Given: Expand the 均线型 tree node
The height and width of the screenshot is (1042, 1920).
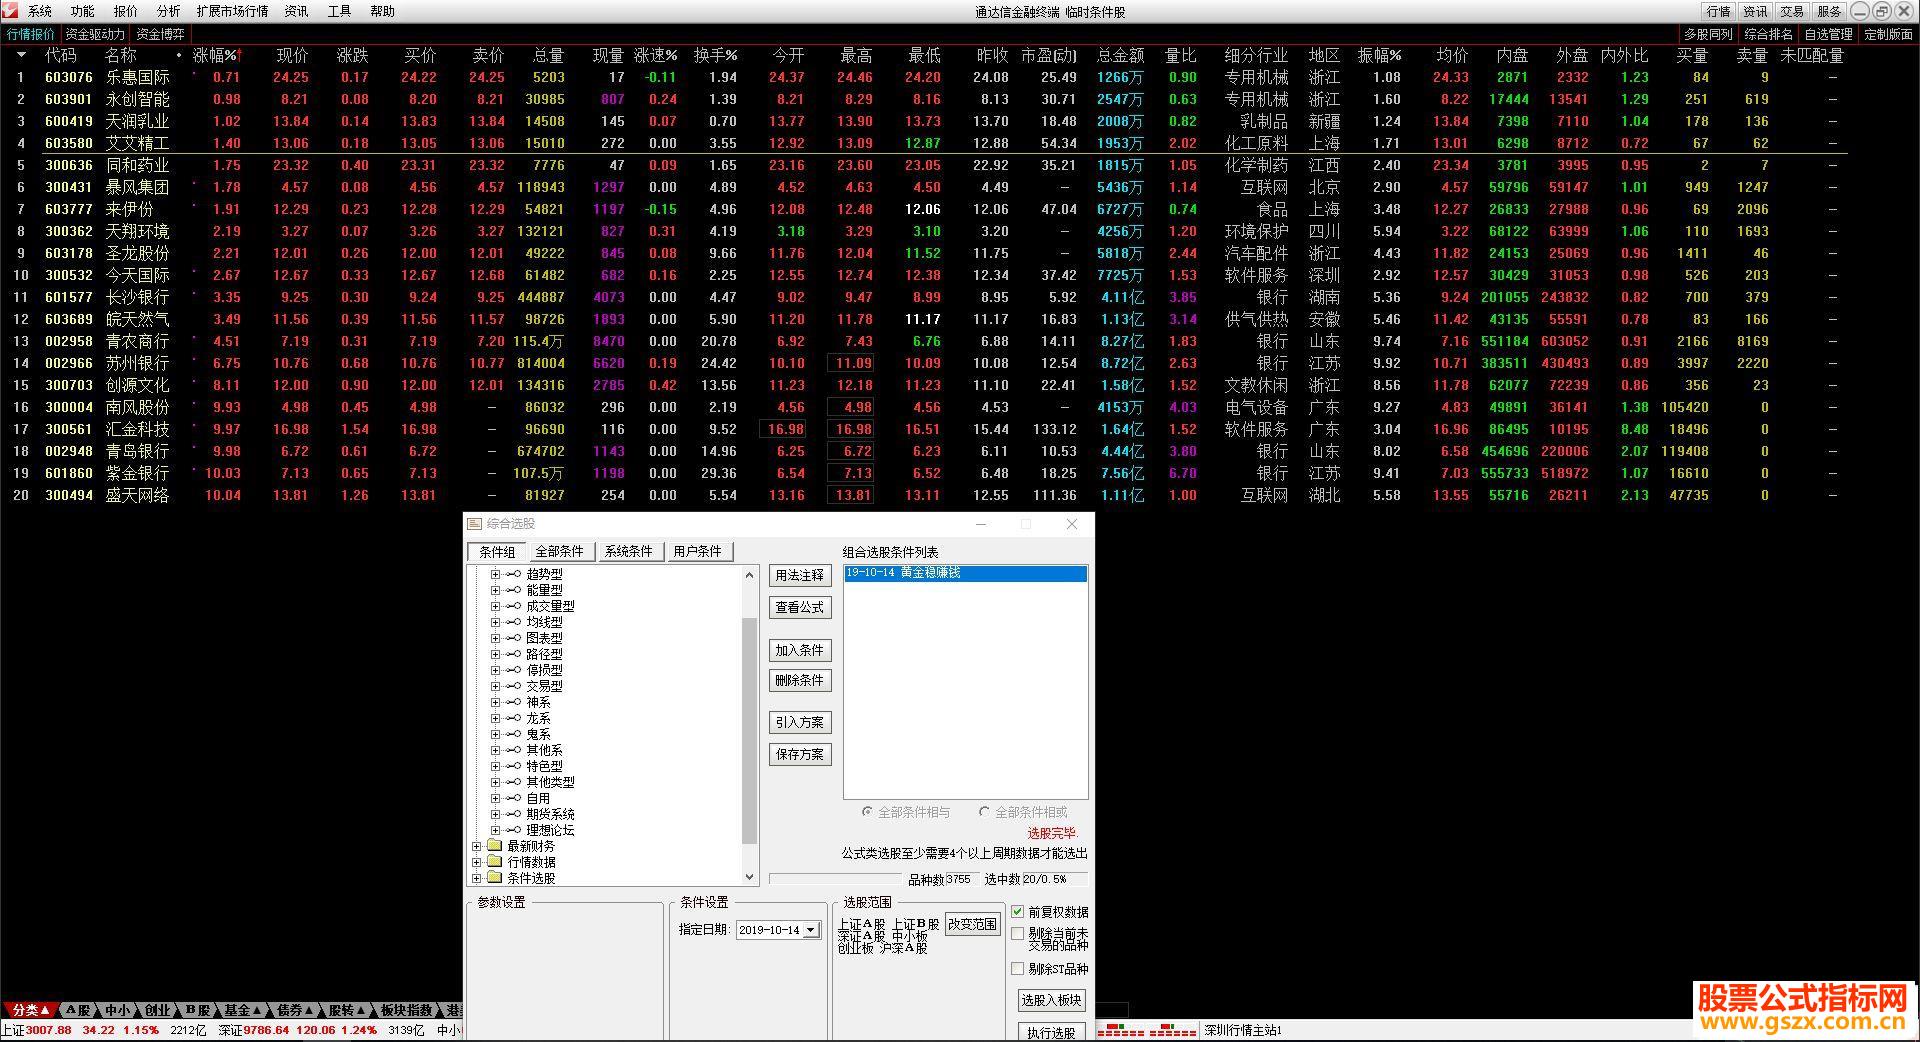Looking at the screenshot, I should 494,622.
